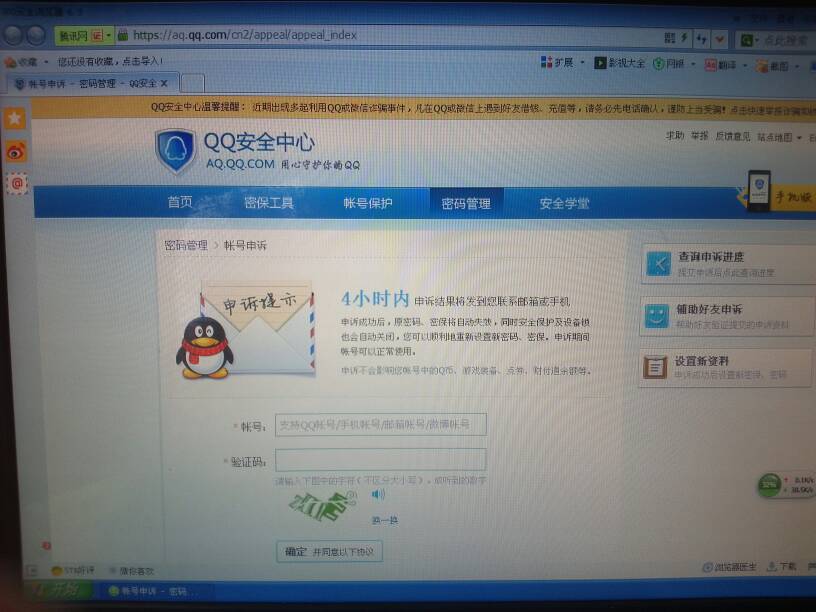Open the 辅助好友申诉 link
Viewport: 816px width, 612px height.
click(x=709, y=310)
